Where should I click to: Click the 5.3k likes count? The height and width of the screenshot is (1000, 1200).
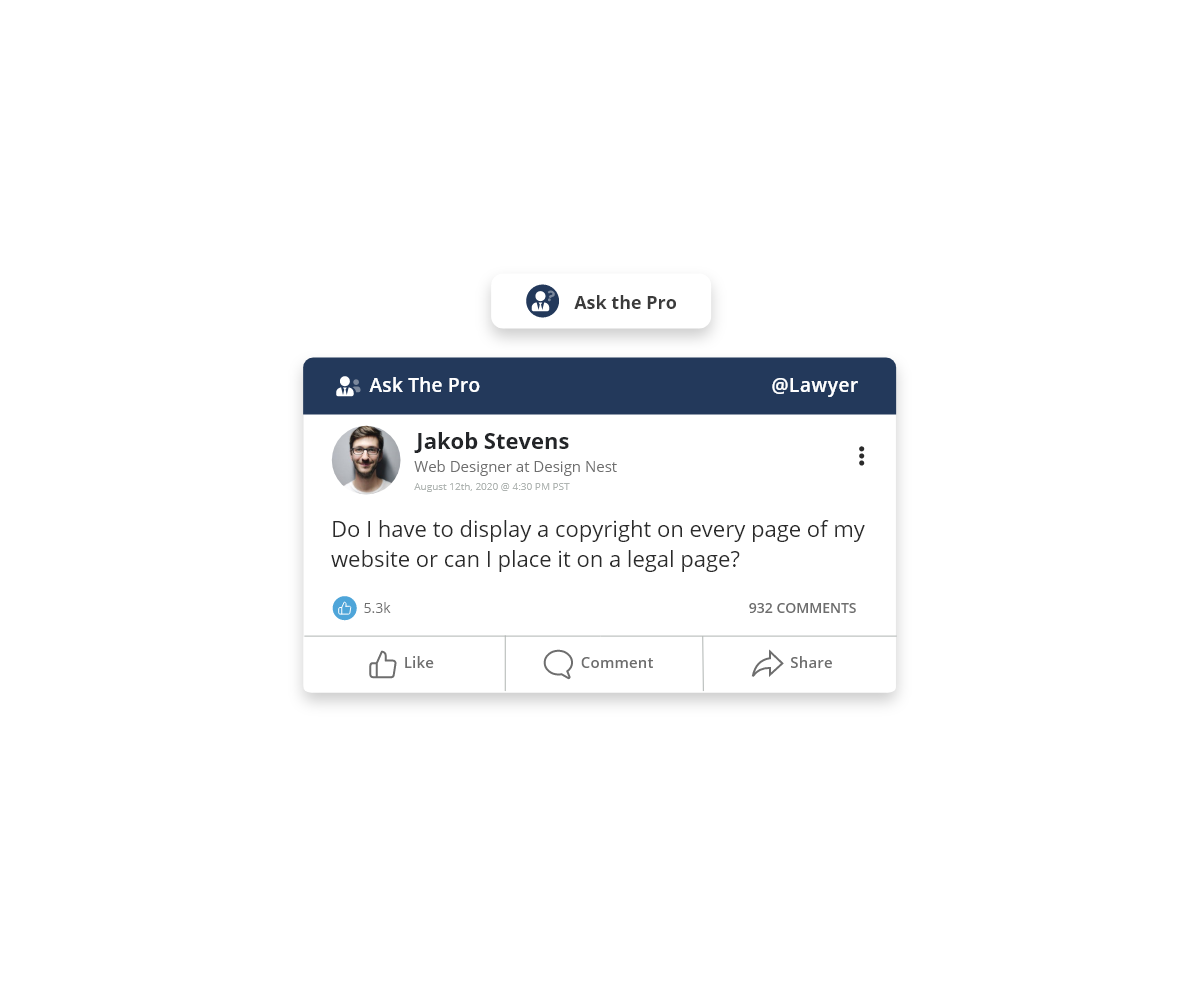tap(377, 608)
